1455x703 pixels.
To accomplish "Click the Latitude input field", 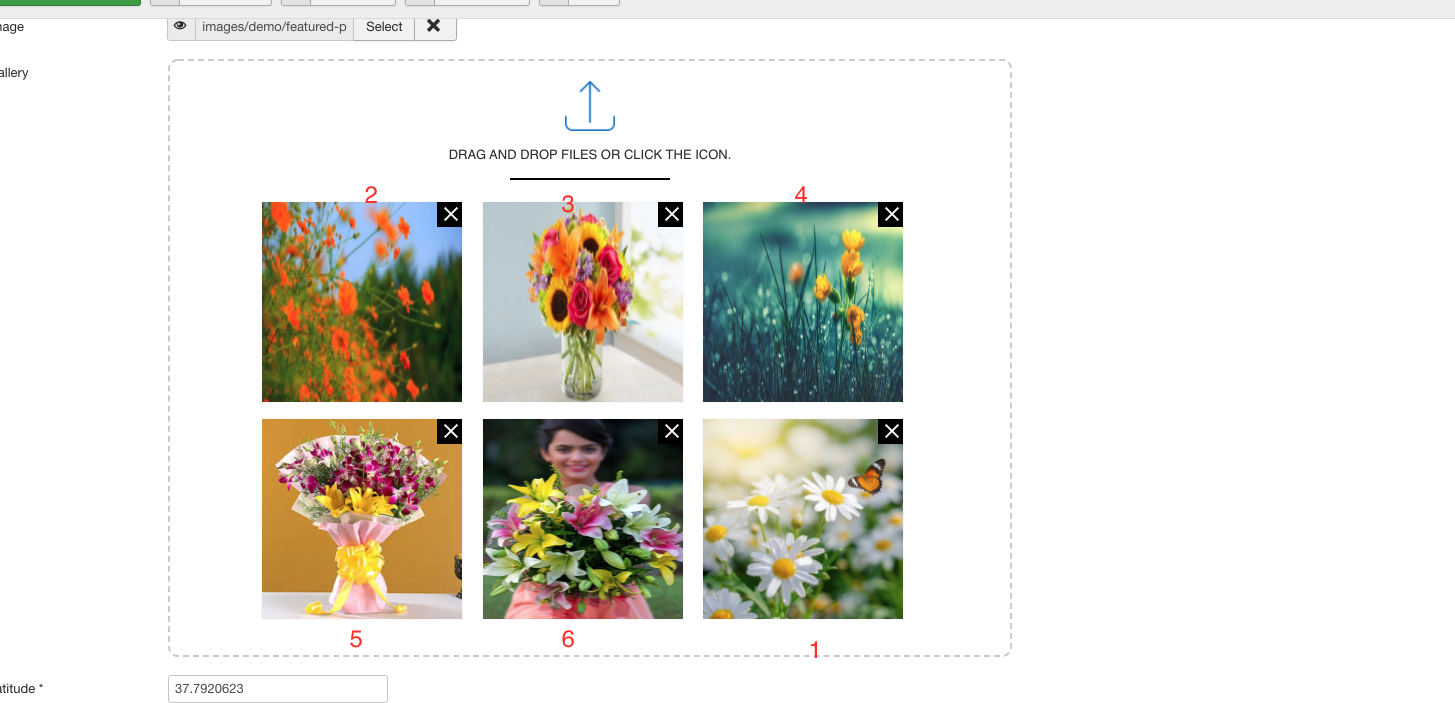I will (277, 689).
